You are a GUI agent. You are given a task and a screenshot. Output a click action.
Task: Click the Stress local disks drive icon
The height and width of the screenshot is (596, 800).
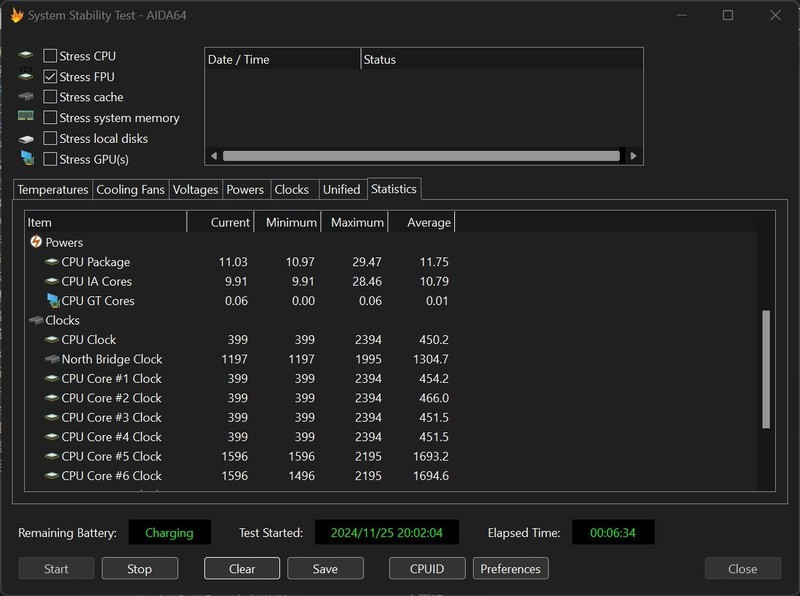pyautogui.click(x=26, y=139)
